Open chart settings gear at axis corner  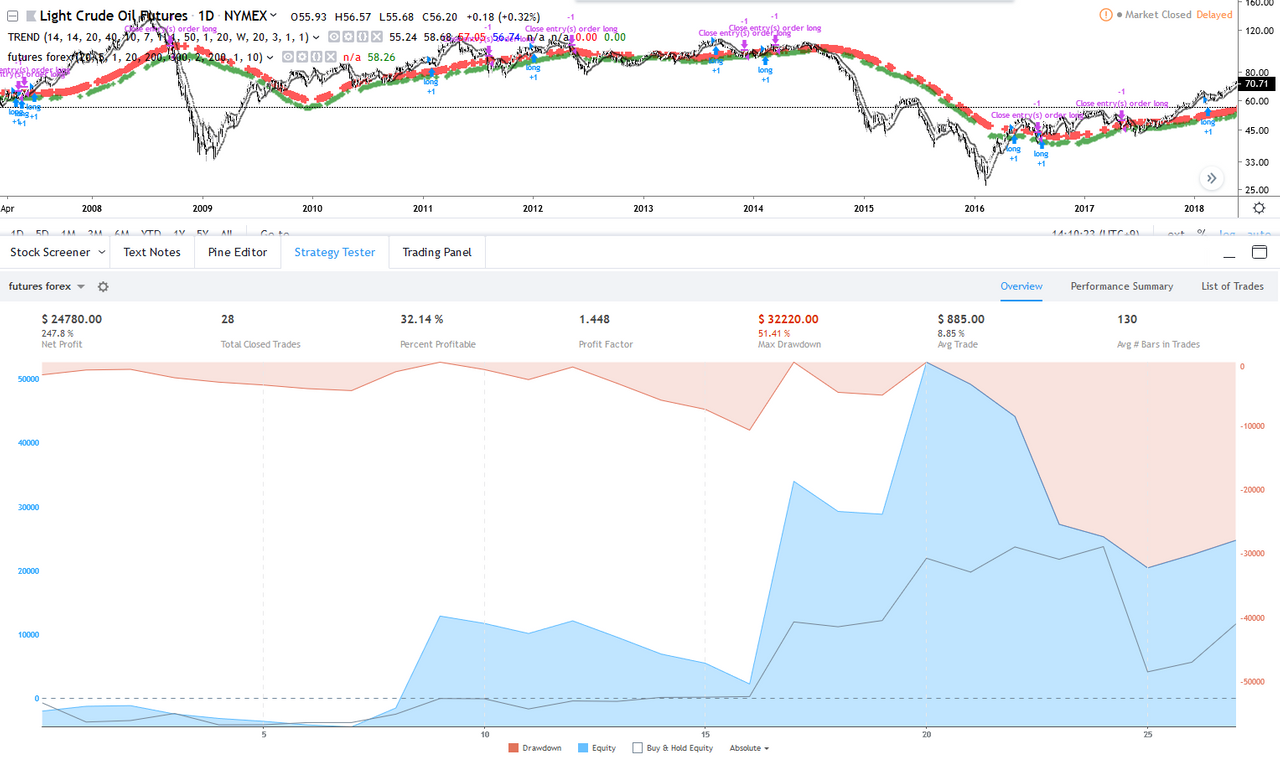pos(1259,207)
